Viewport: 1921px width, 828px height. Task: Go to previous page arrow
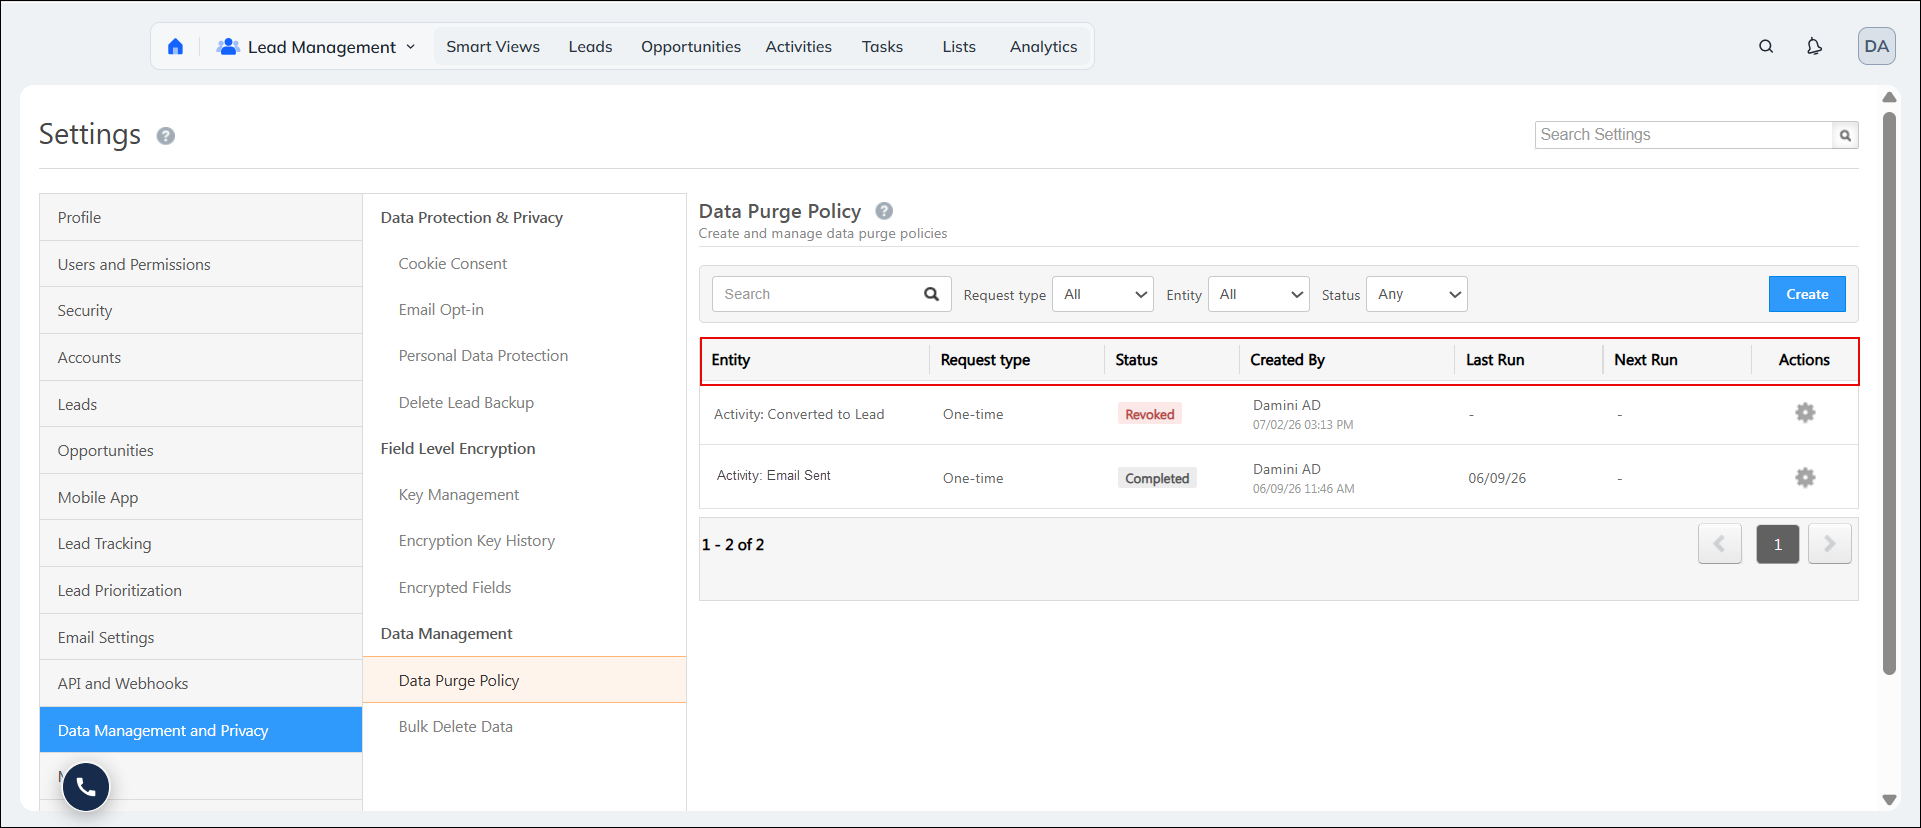pos(1720,544)
